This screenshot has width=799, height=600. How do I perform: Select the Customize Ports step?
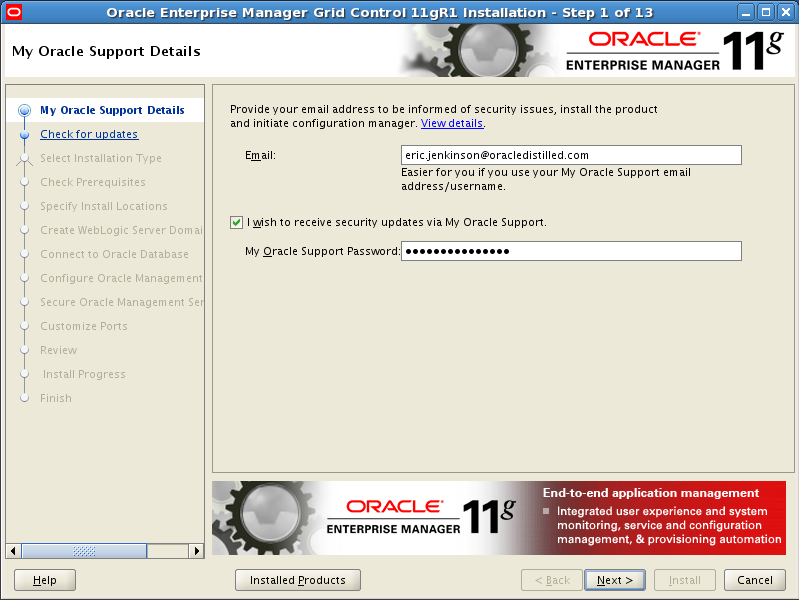[x=84, y=326]
